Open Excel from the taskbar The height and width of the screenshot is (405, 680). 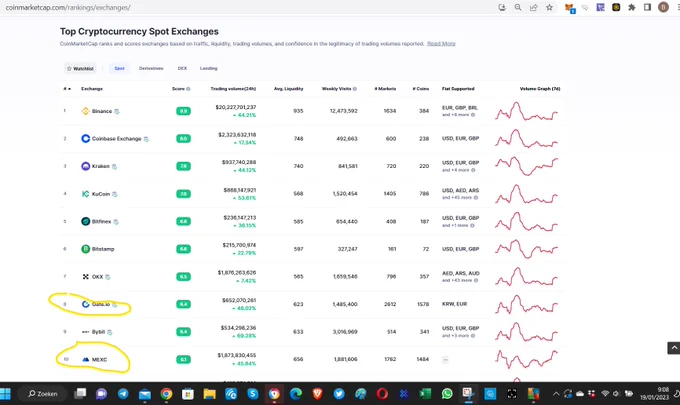[425, 394]
